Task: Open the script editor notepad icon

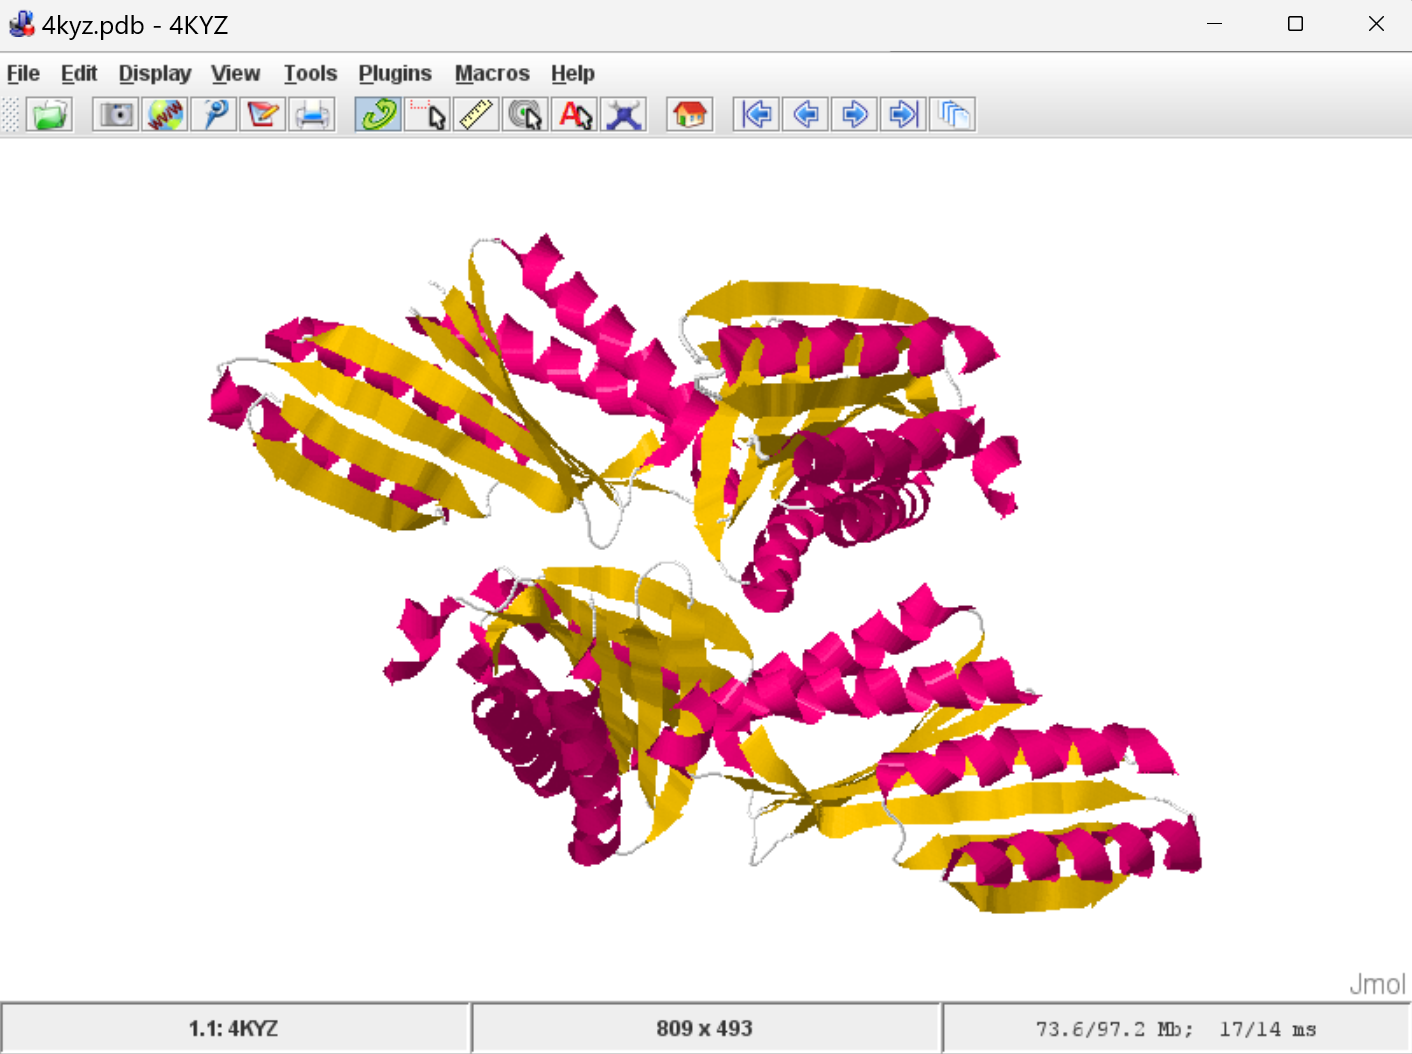Action: point(263,115)
